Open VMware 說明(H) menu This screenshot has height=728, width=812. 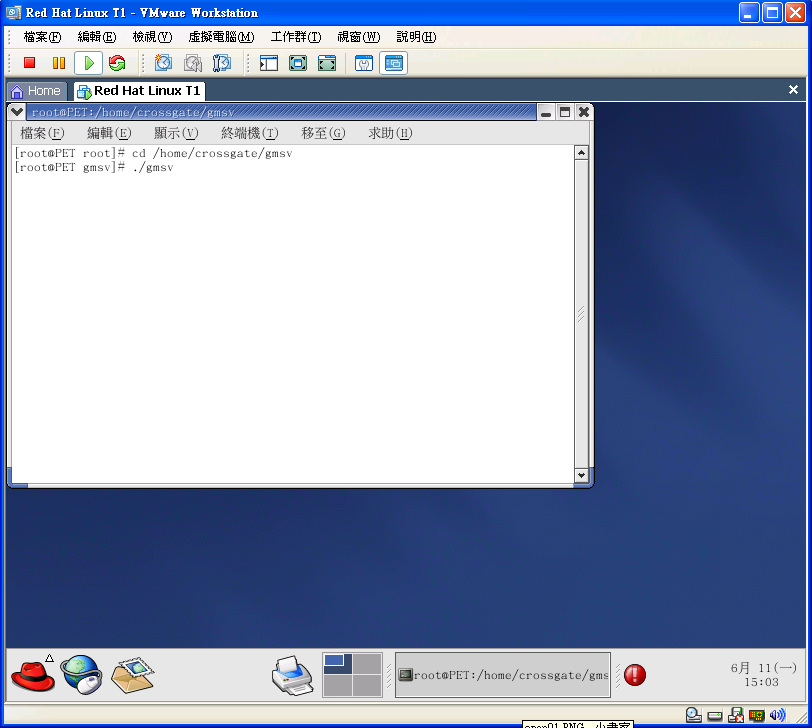(x=416, y=37)
